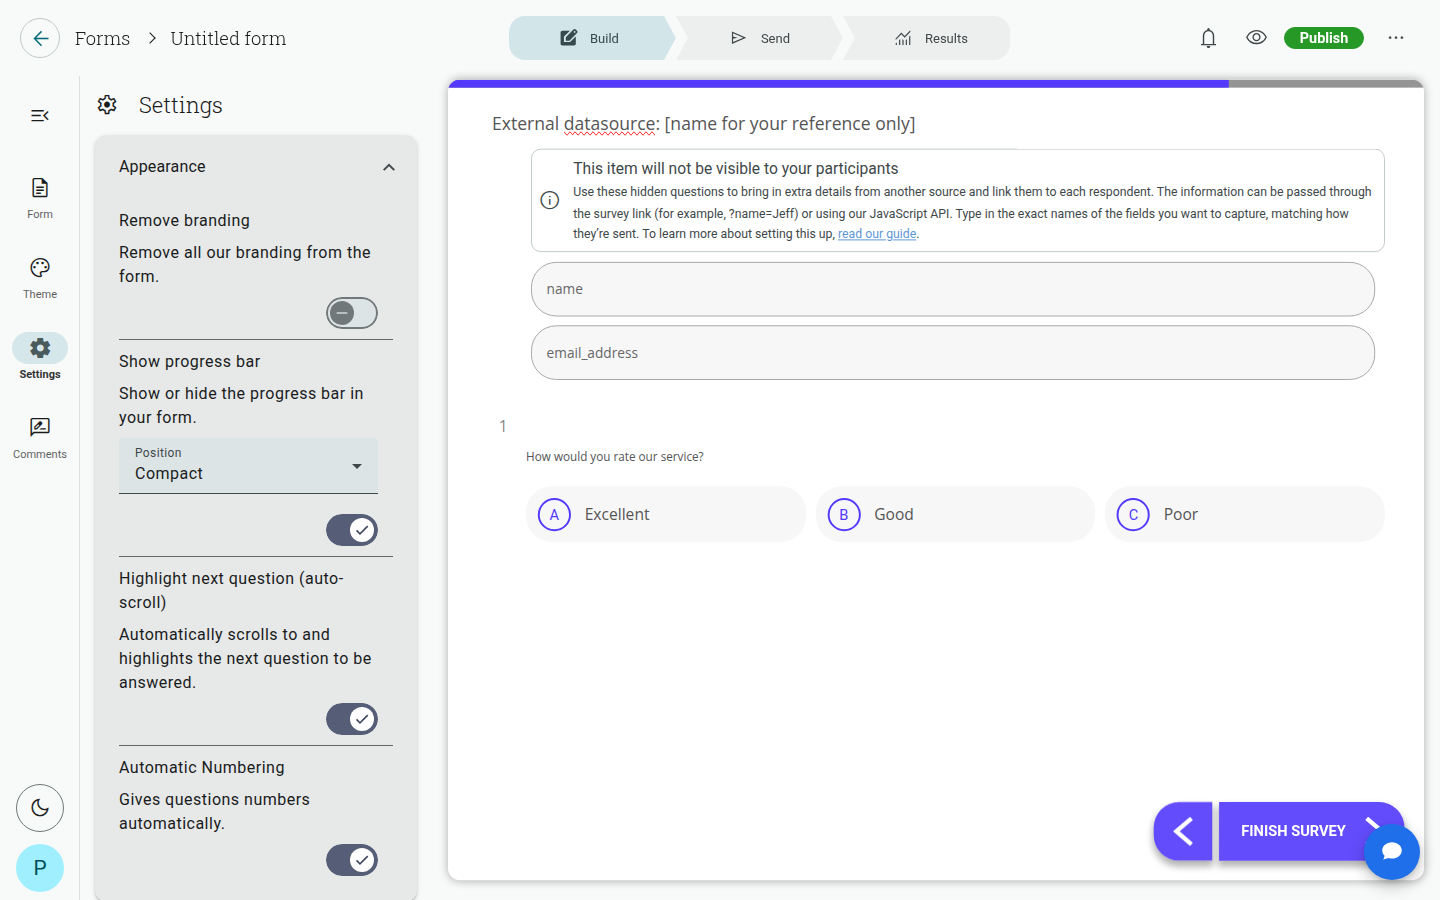Click the Settings heading gear icon
1440x900 pixels.
point(107,104)
